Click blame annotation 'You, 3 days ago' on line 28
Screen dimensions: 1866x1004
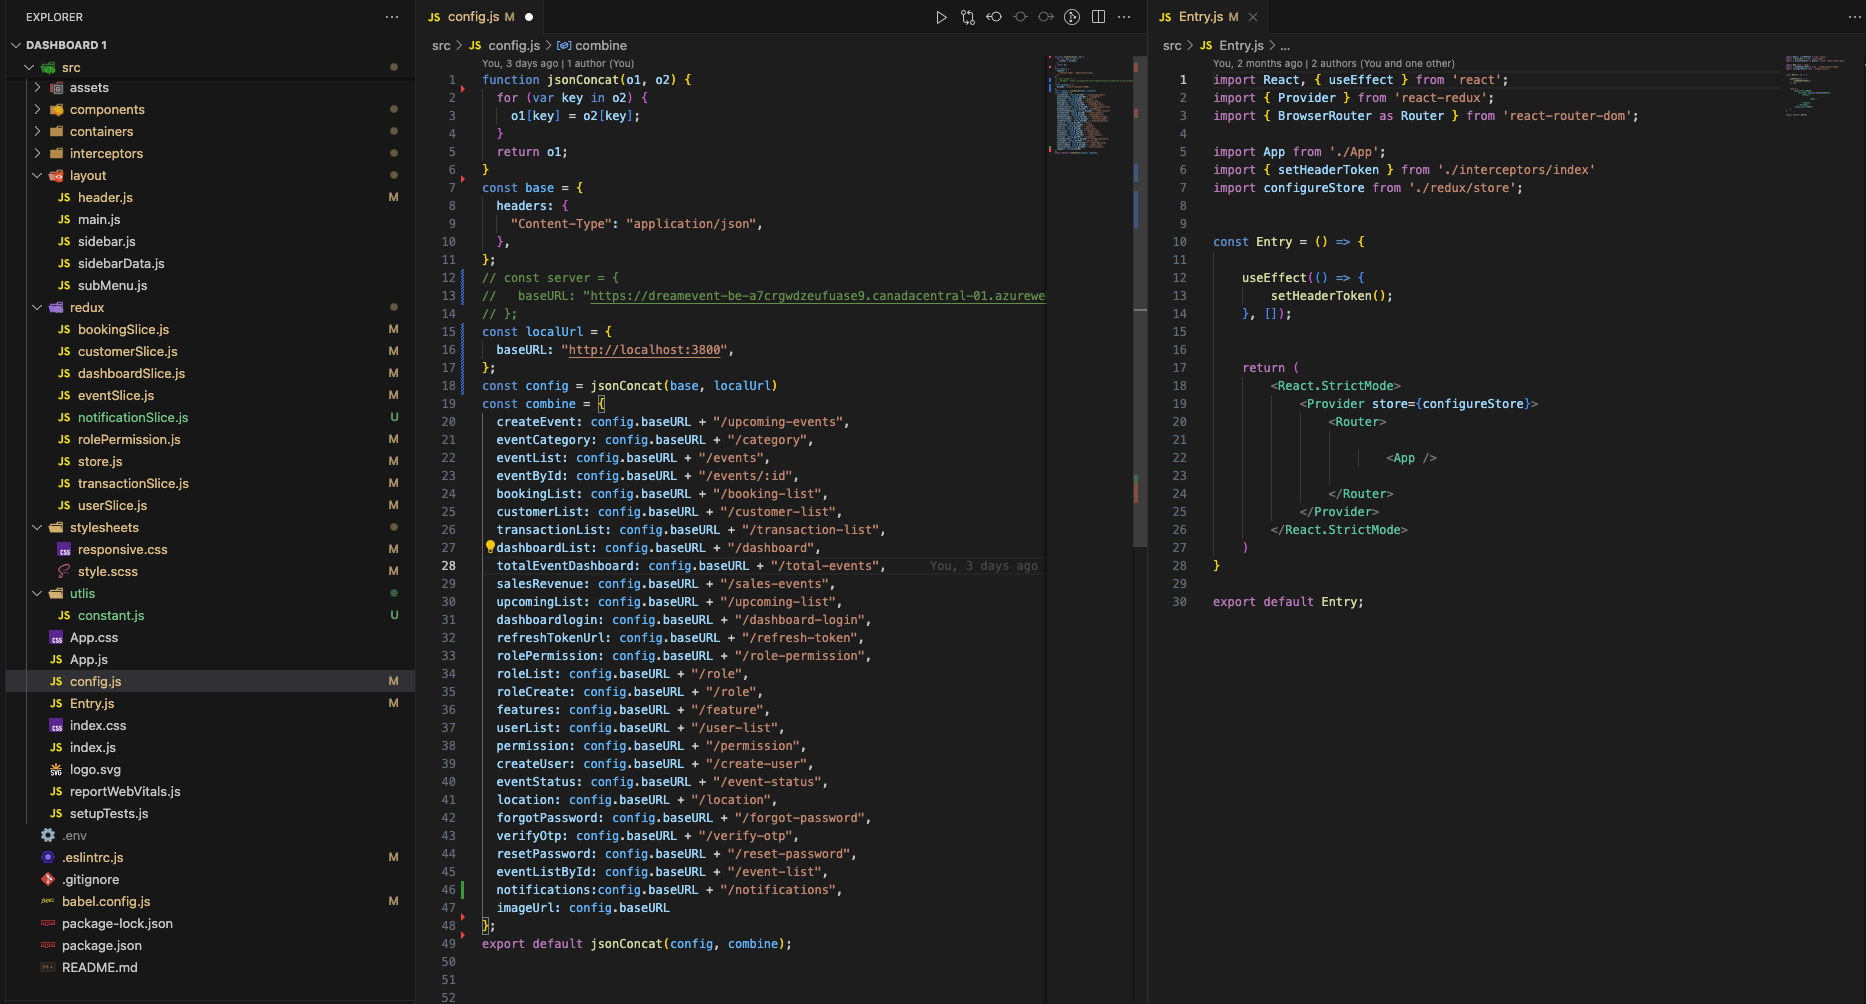984,566
